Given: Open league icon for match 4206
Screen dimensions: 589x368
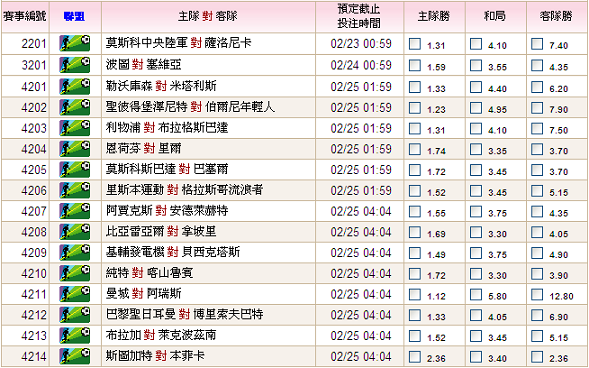Looking at the screenshot, I should pos(75,190).
